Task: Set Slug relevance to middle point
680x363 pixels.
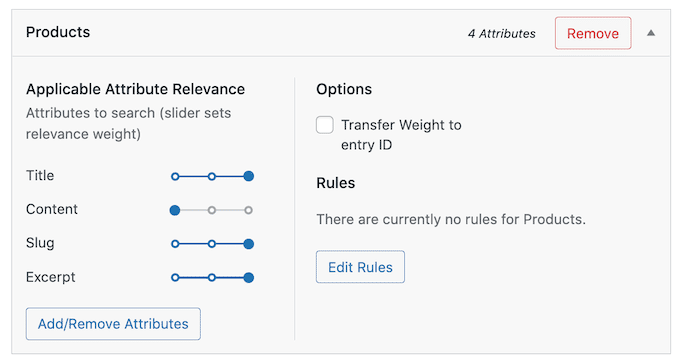Action: click(212, 244)
